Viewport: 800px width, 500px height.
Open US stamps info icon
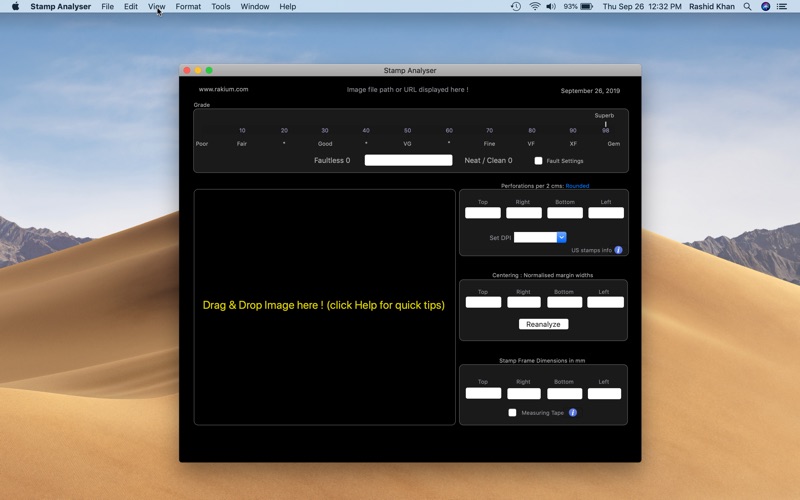tap(618, 250)
